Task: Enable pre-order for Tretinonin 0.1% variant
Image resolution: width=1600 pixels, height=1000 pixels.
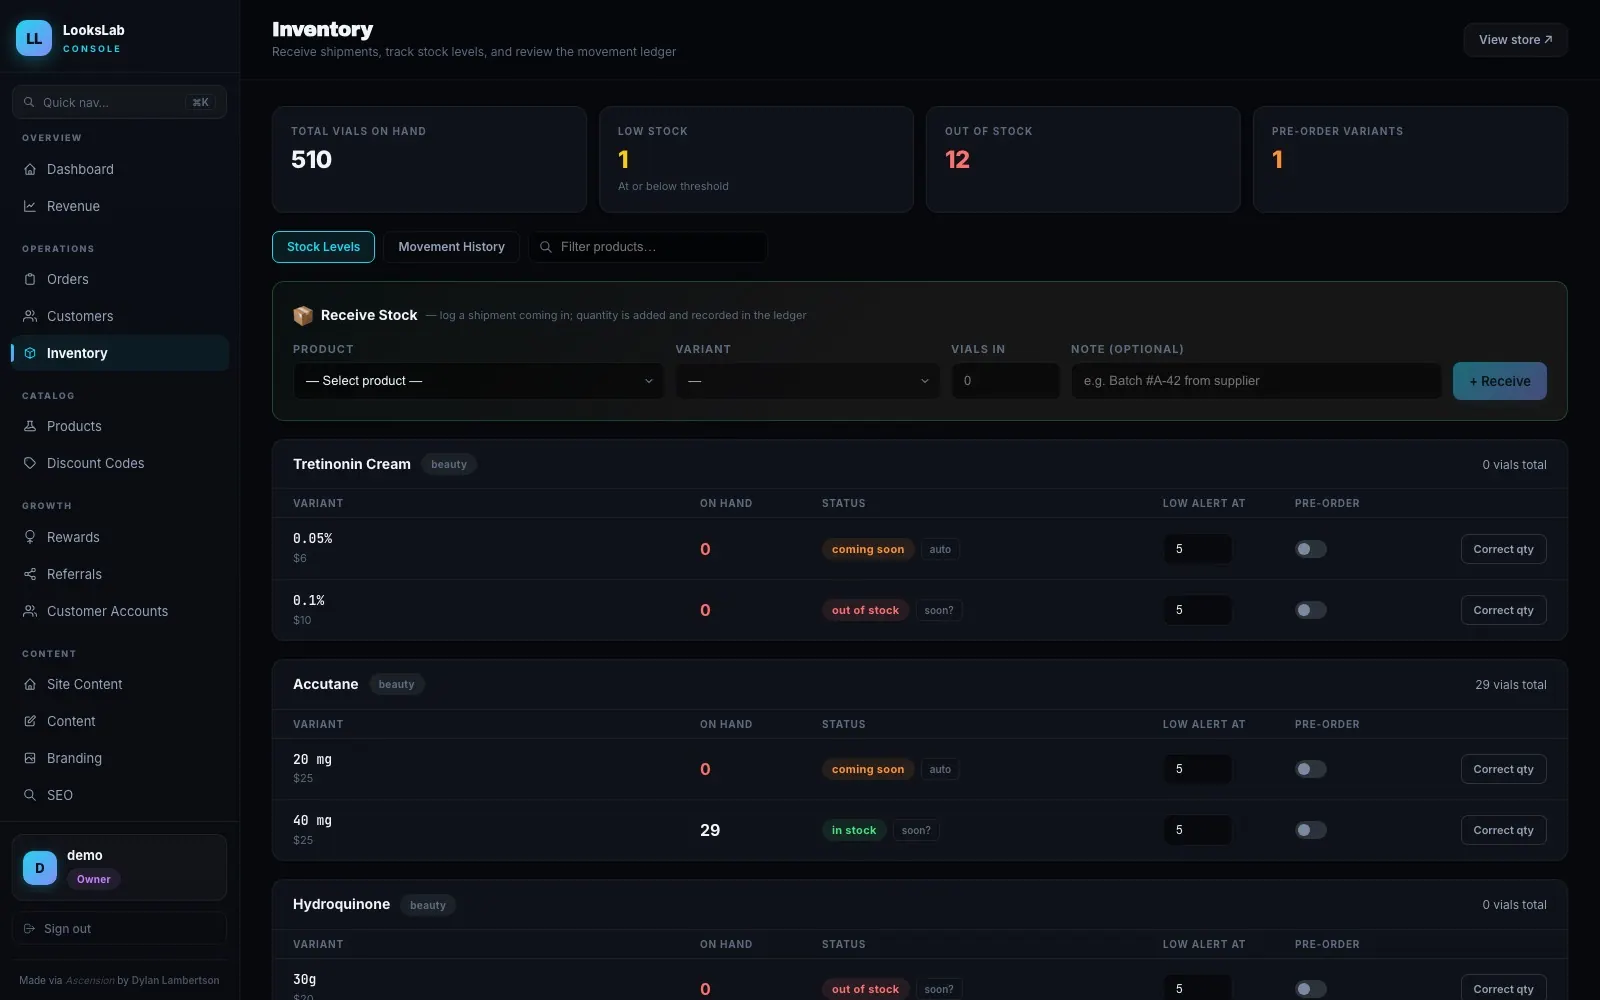Action: coord(1311,610)
